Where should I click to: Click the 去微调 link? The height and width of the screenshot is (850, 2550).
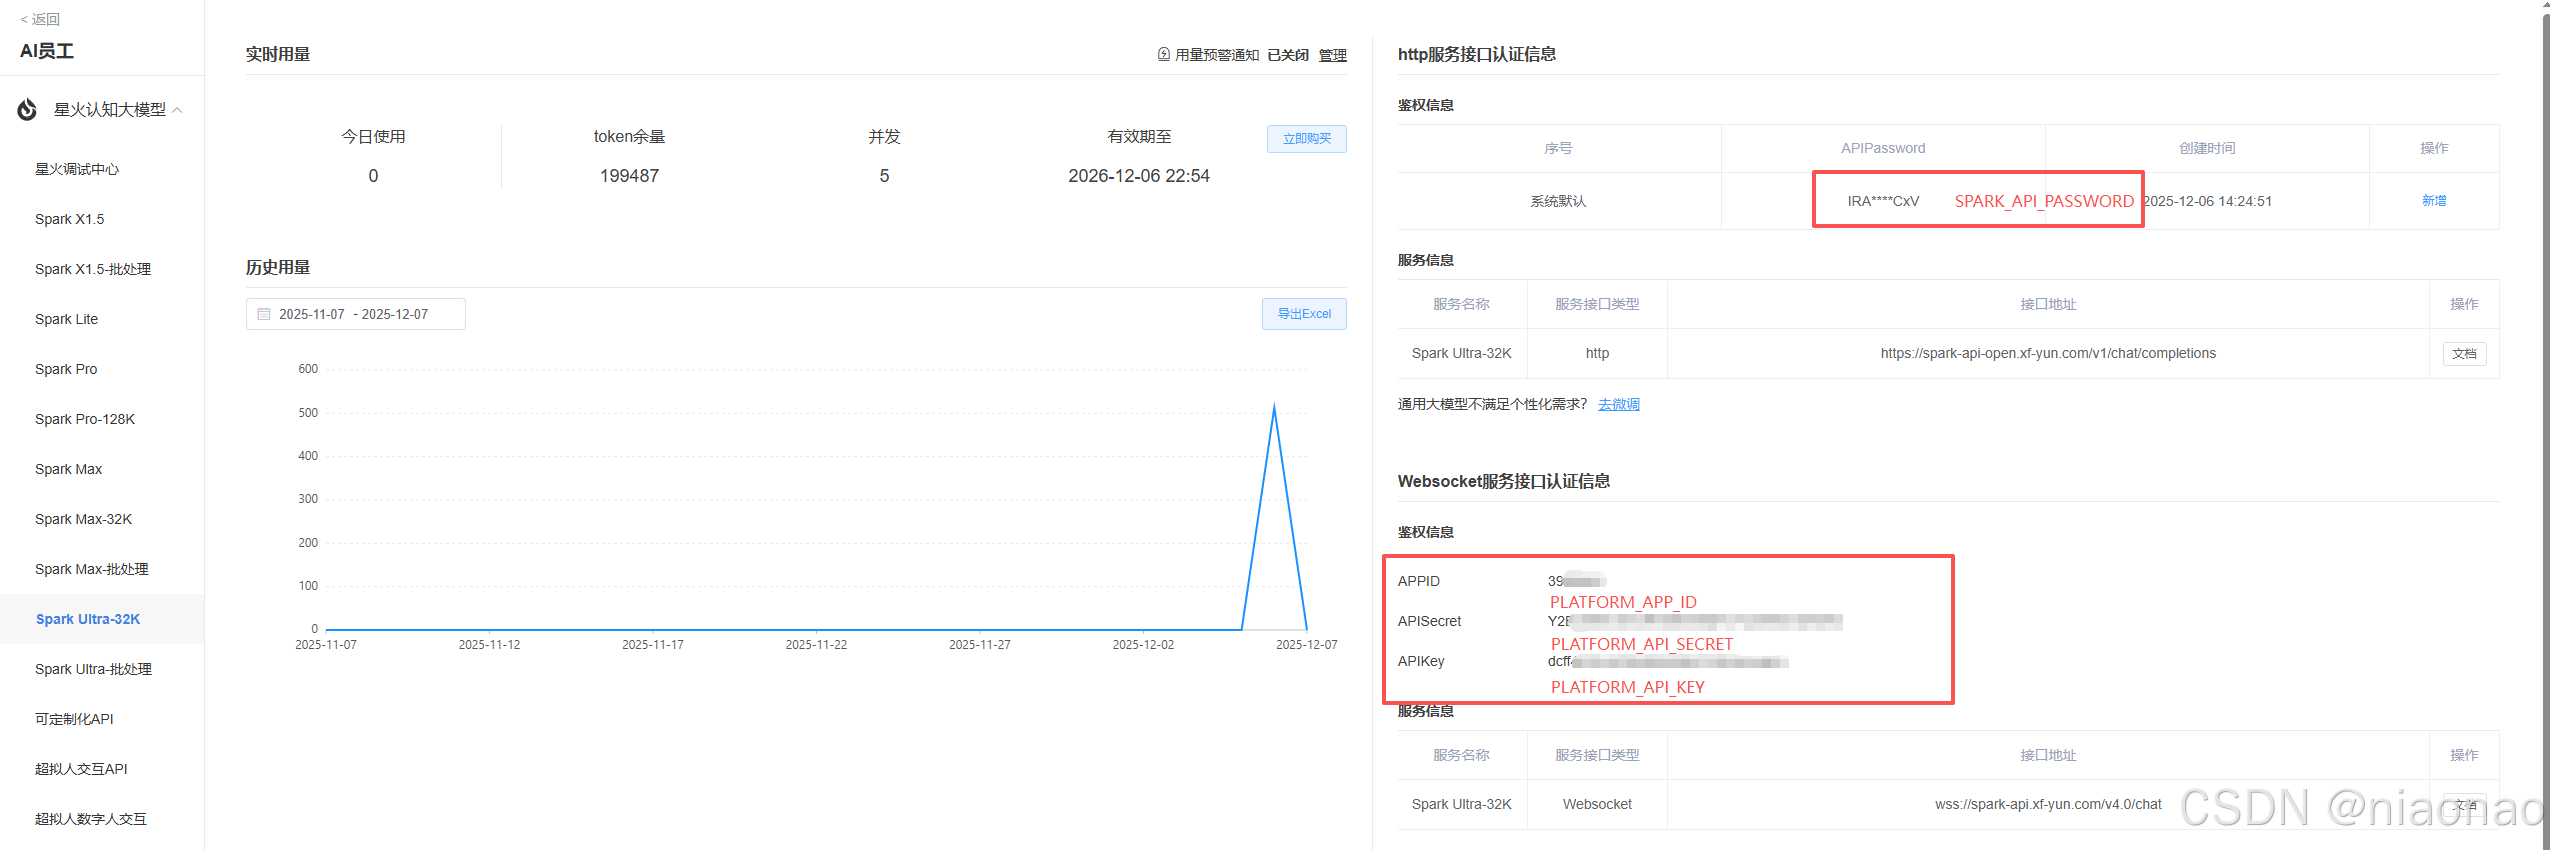click(x=1618, y=404)
